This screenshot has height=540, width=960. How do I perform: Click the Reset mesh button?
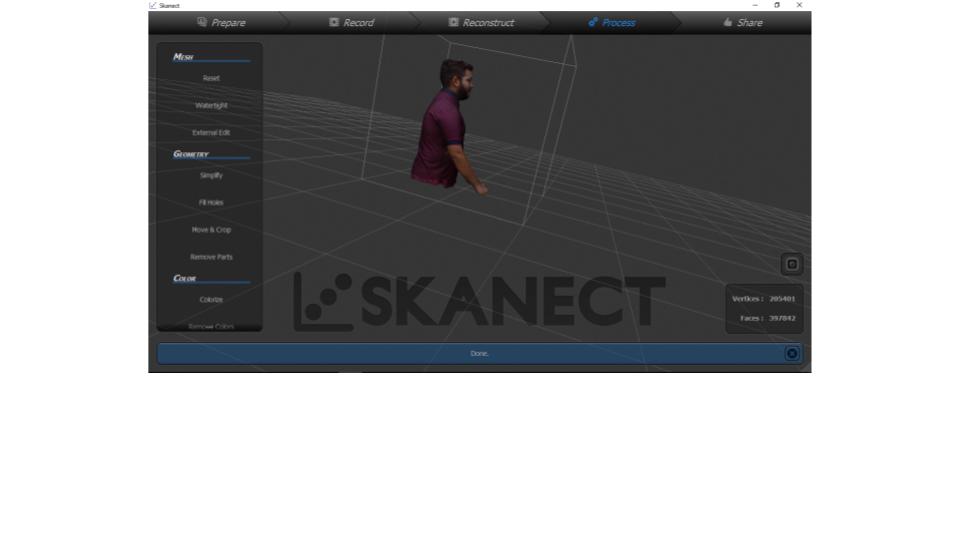(211, 78)
